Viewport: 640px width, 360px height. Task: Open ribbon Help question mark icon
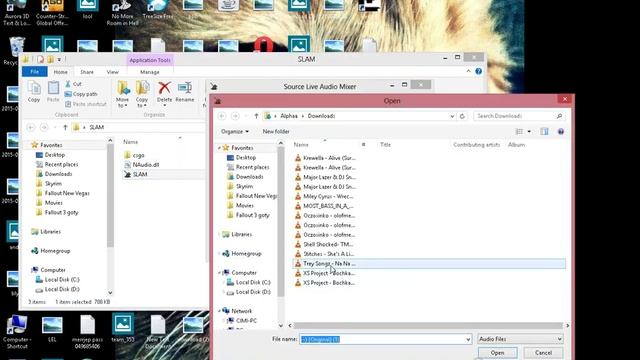478,71
